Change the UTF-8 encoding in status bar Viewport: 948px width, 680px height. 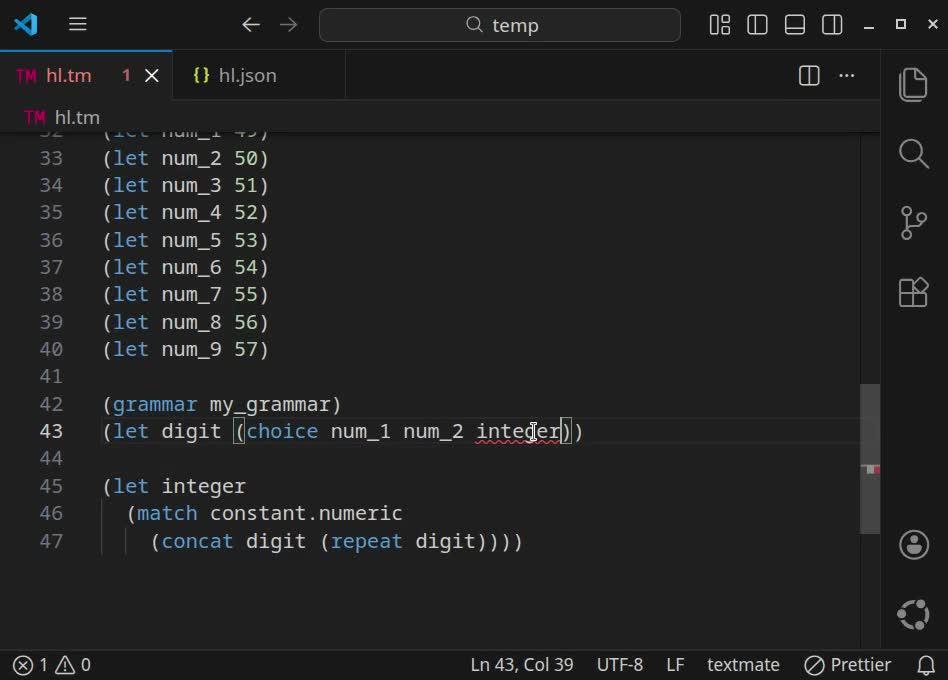point(620,664)
